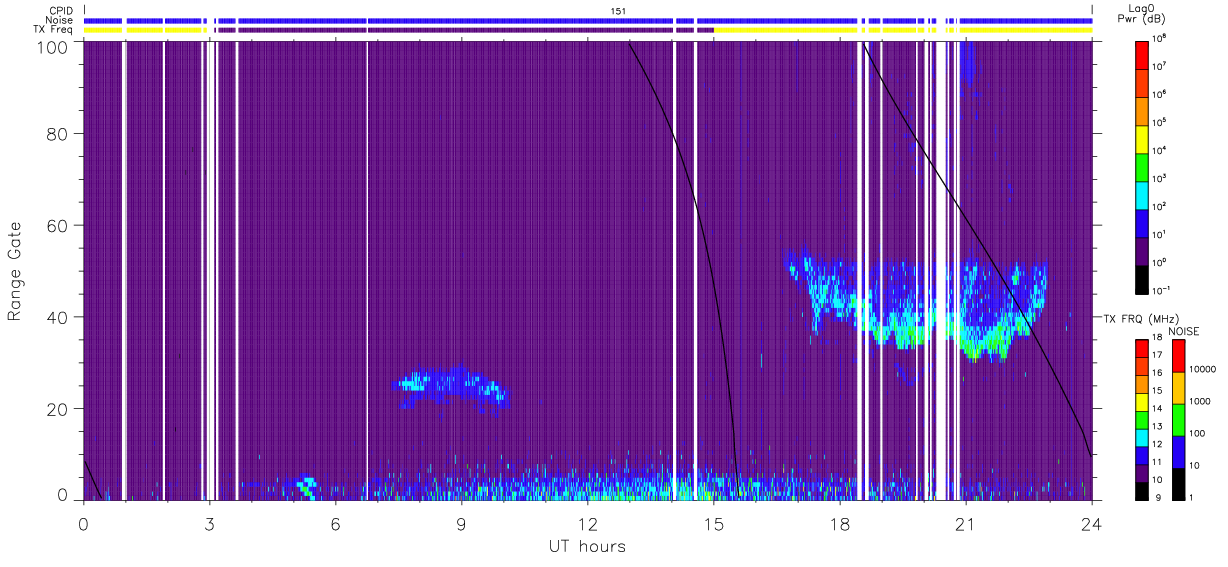Click the Noise row label at top left
Image resolution: width=1228 pixels, height=567 pixels.
tap(59, 20)
